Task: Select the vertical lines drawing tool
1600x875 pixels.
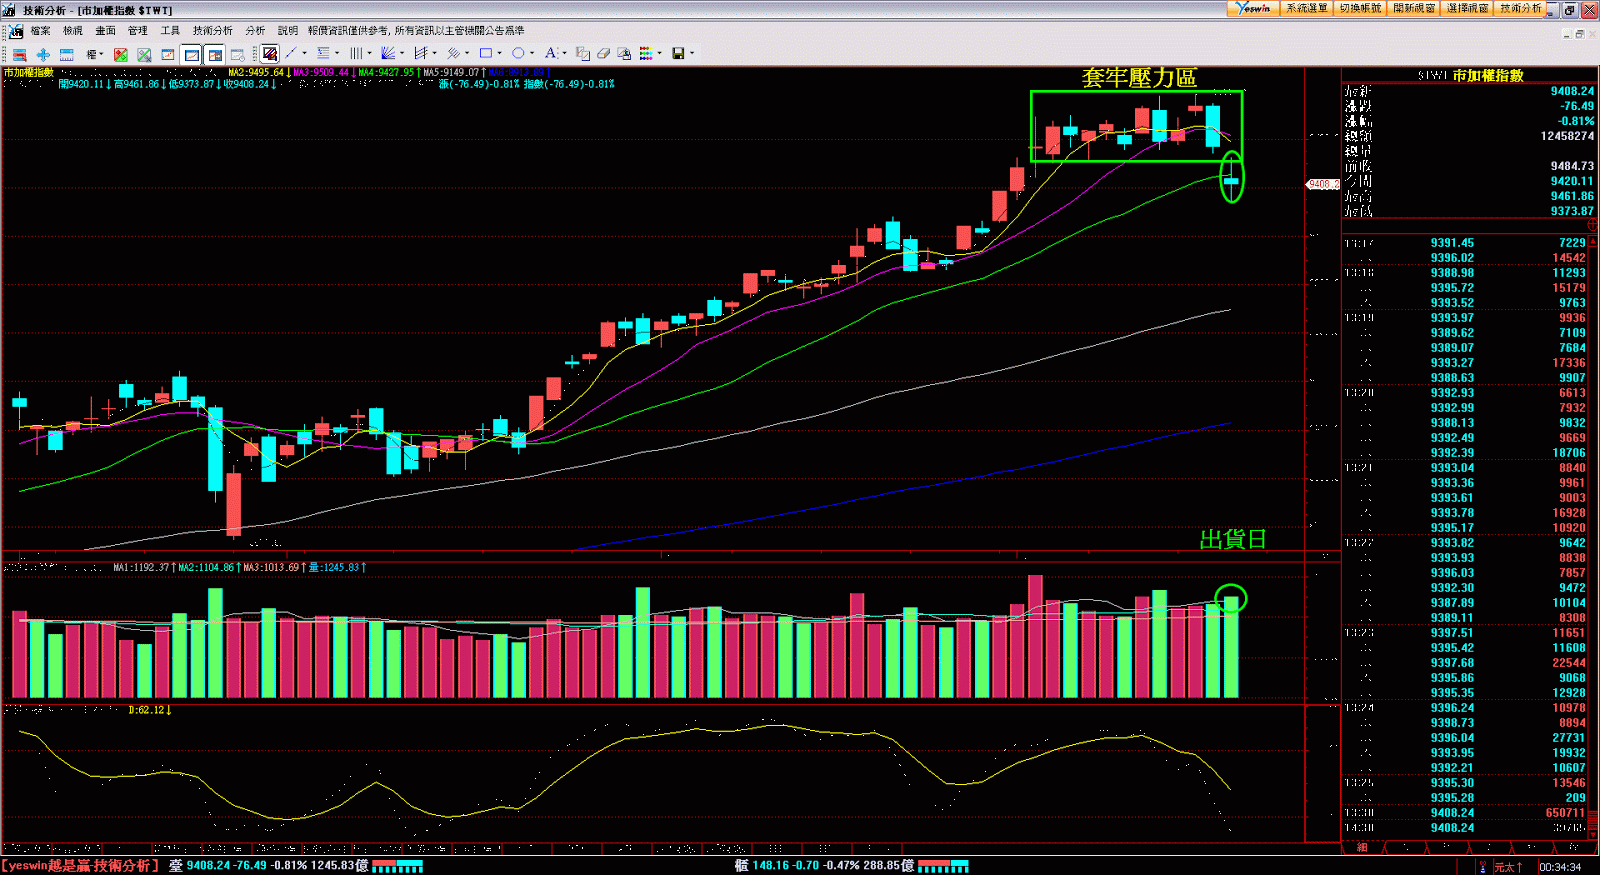Action: (x=355, y=54)
